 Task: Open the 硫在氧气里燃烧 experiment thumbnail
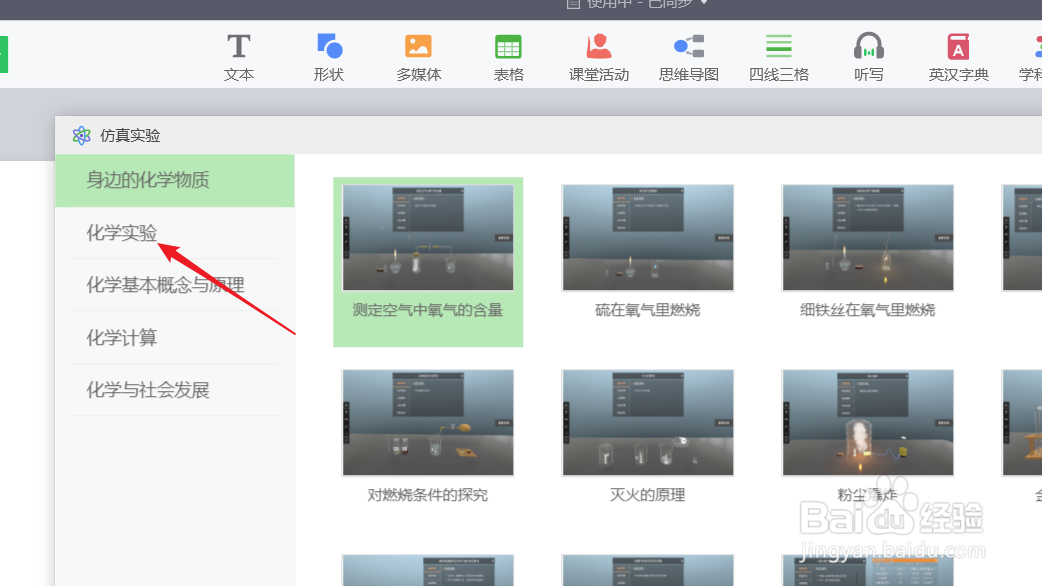pyautogui.click(x=648, y=238)
